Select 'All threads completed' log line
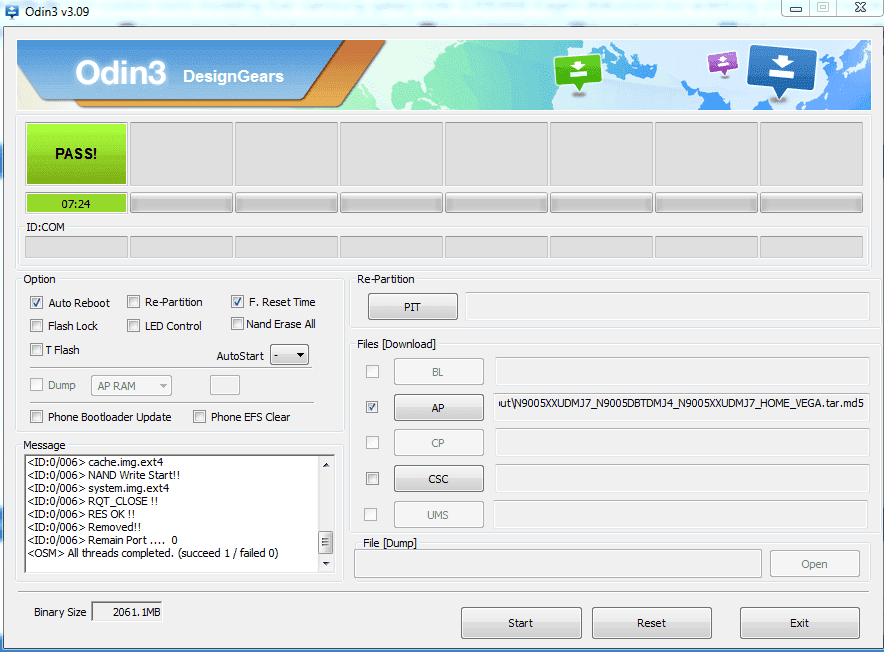This screenshot has height=652, width=884. 153,553
